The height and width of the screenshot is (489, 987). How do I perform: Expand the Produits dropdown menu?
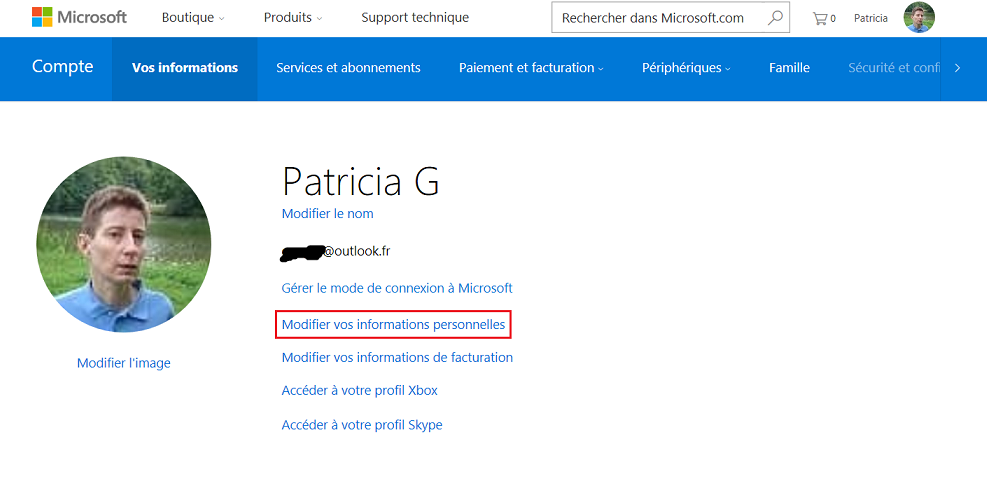tap(293, 18)
